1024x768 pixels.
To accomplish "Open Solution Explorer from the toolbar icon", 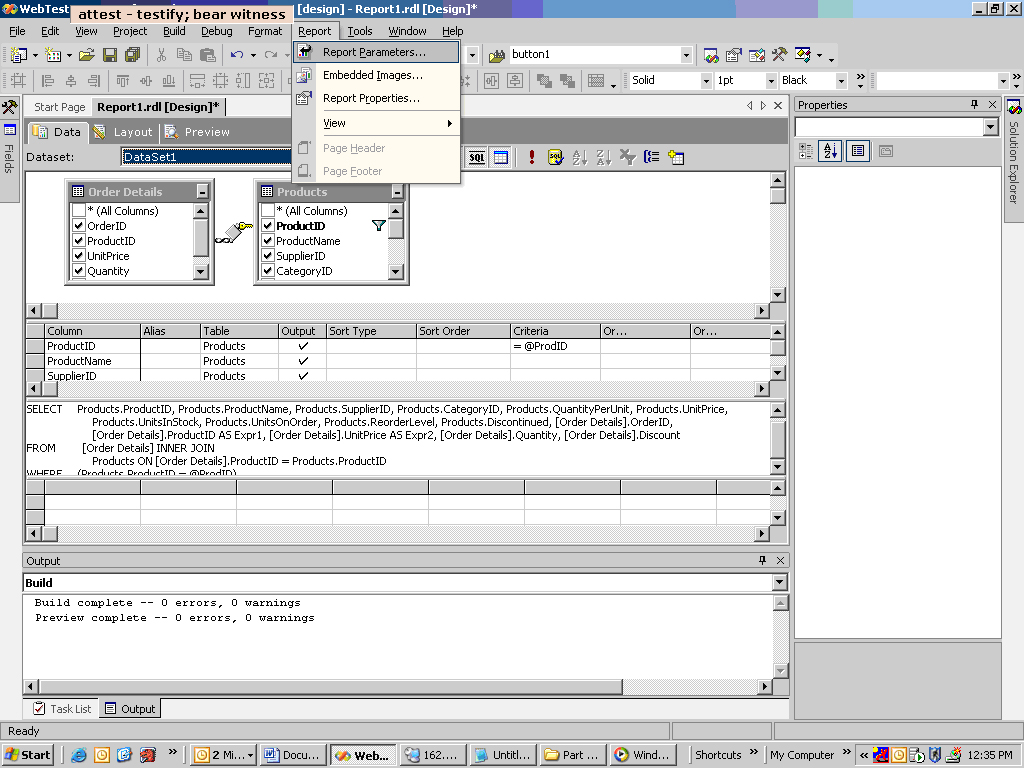I will click(x=711, y=55).
